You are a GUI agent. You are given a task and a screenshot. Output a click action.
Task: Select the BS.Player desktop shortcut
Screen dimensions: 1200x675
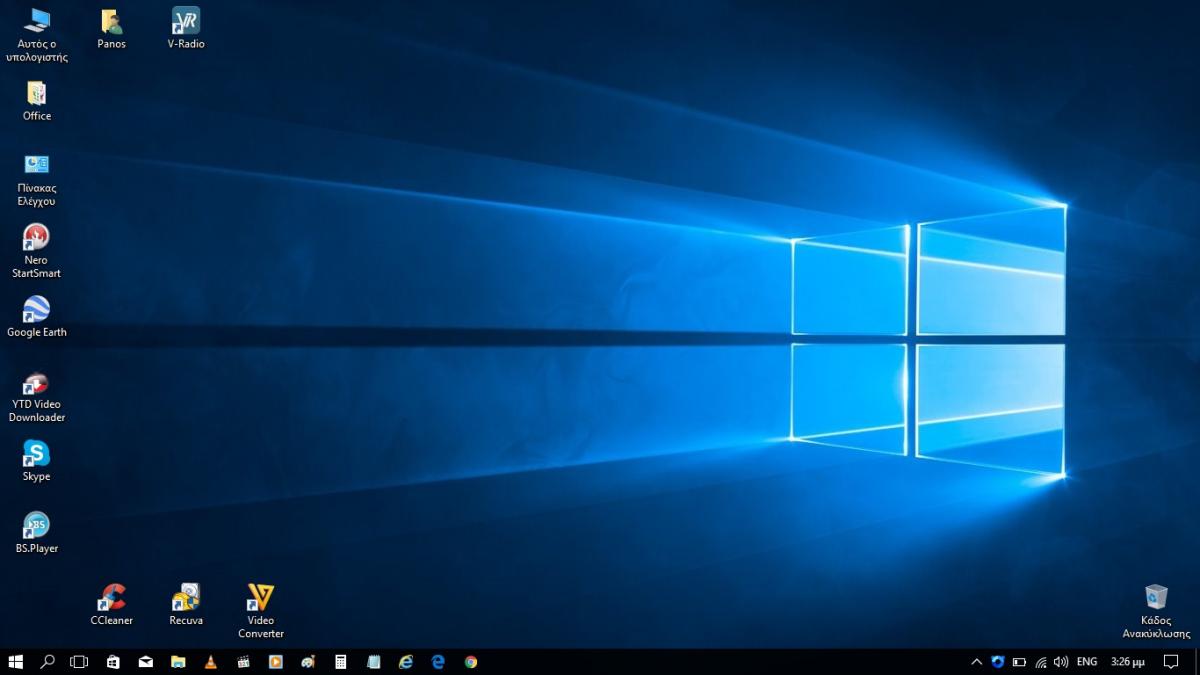tap(36, 526)
